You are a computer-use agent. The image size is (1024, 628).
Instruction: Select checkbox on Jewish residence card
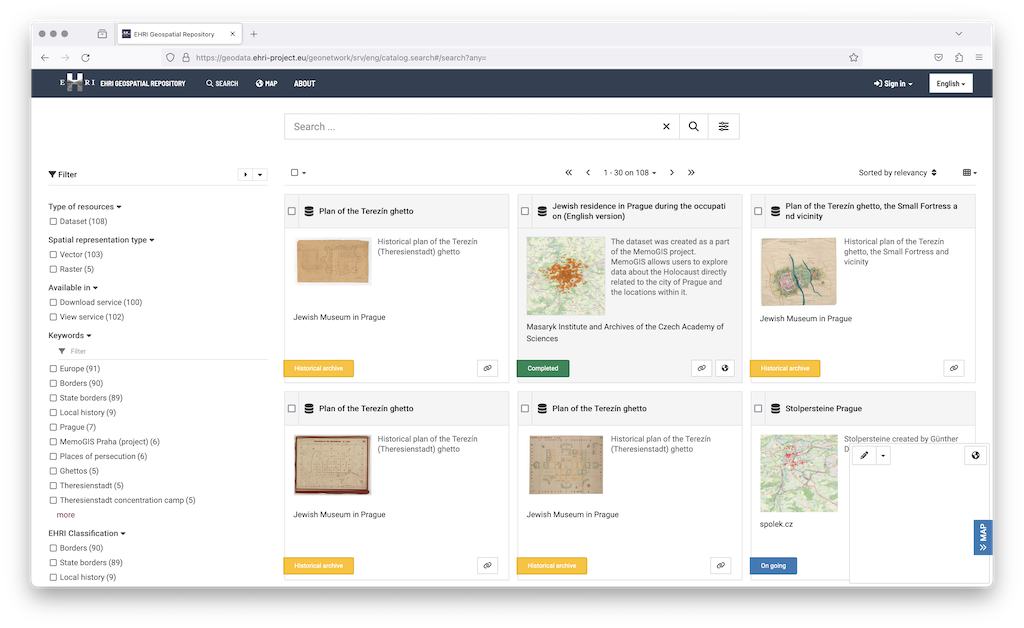tap(525, 211)
